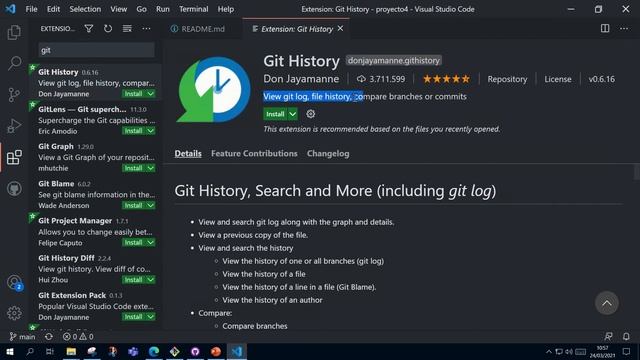Screen dimensions: 640x360
Task: Open editor more actions ellipsis
Action: tap(624, 29)
